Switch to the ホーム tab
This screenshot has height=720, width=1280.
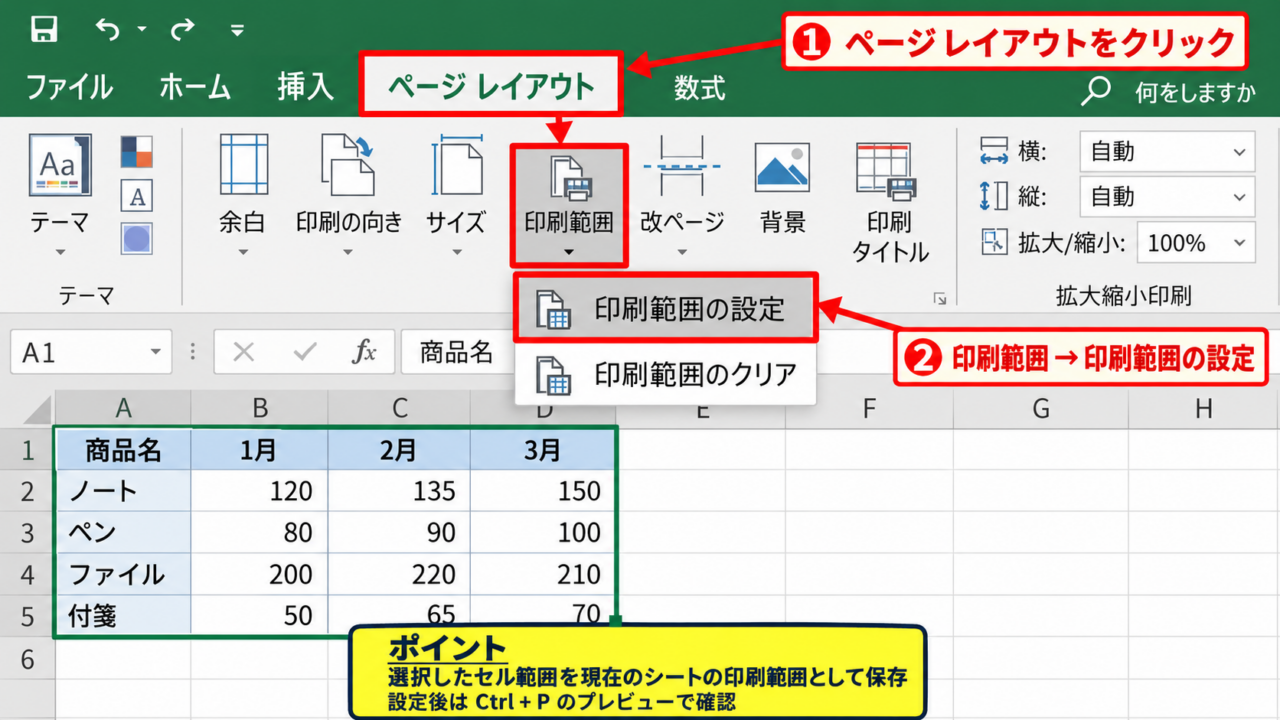tap(195, 87)
